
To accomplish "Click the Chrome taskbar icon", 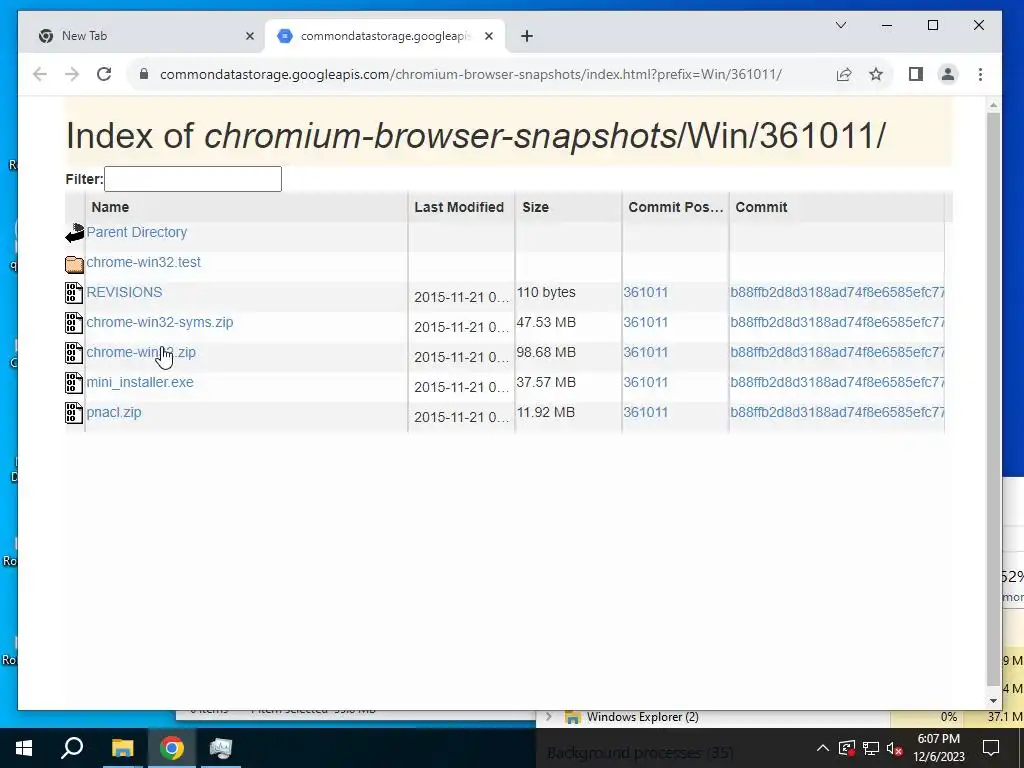I will tap(171, 748).
